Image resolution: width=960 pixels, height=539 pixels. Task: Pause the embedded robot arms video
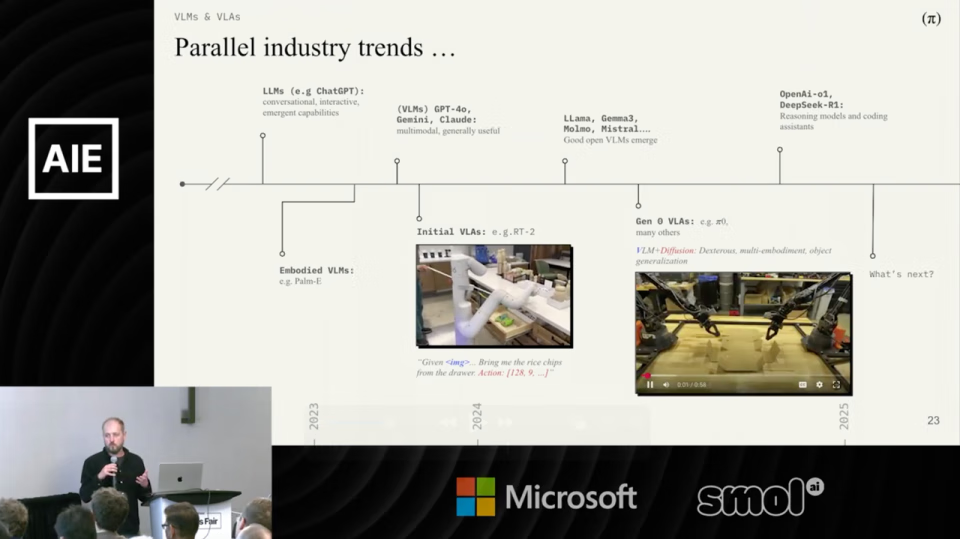[x=650, y=385]
